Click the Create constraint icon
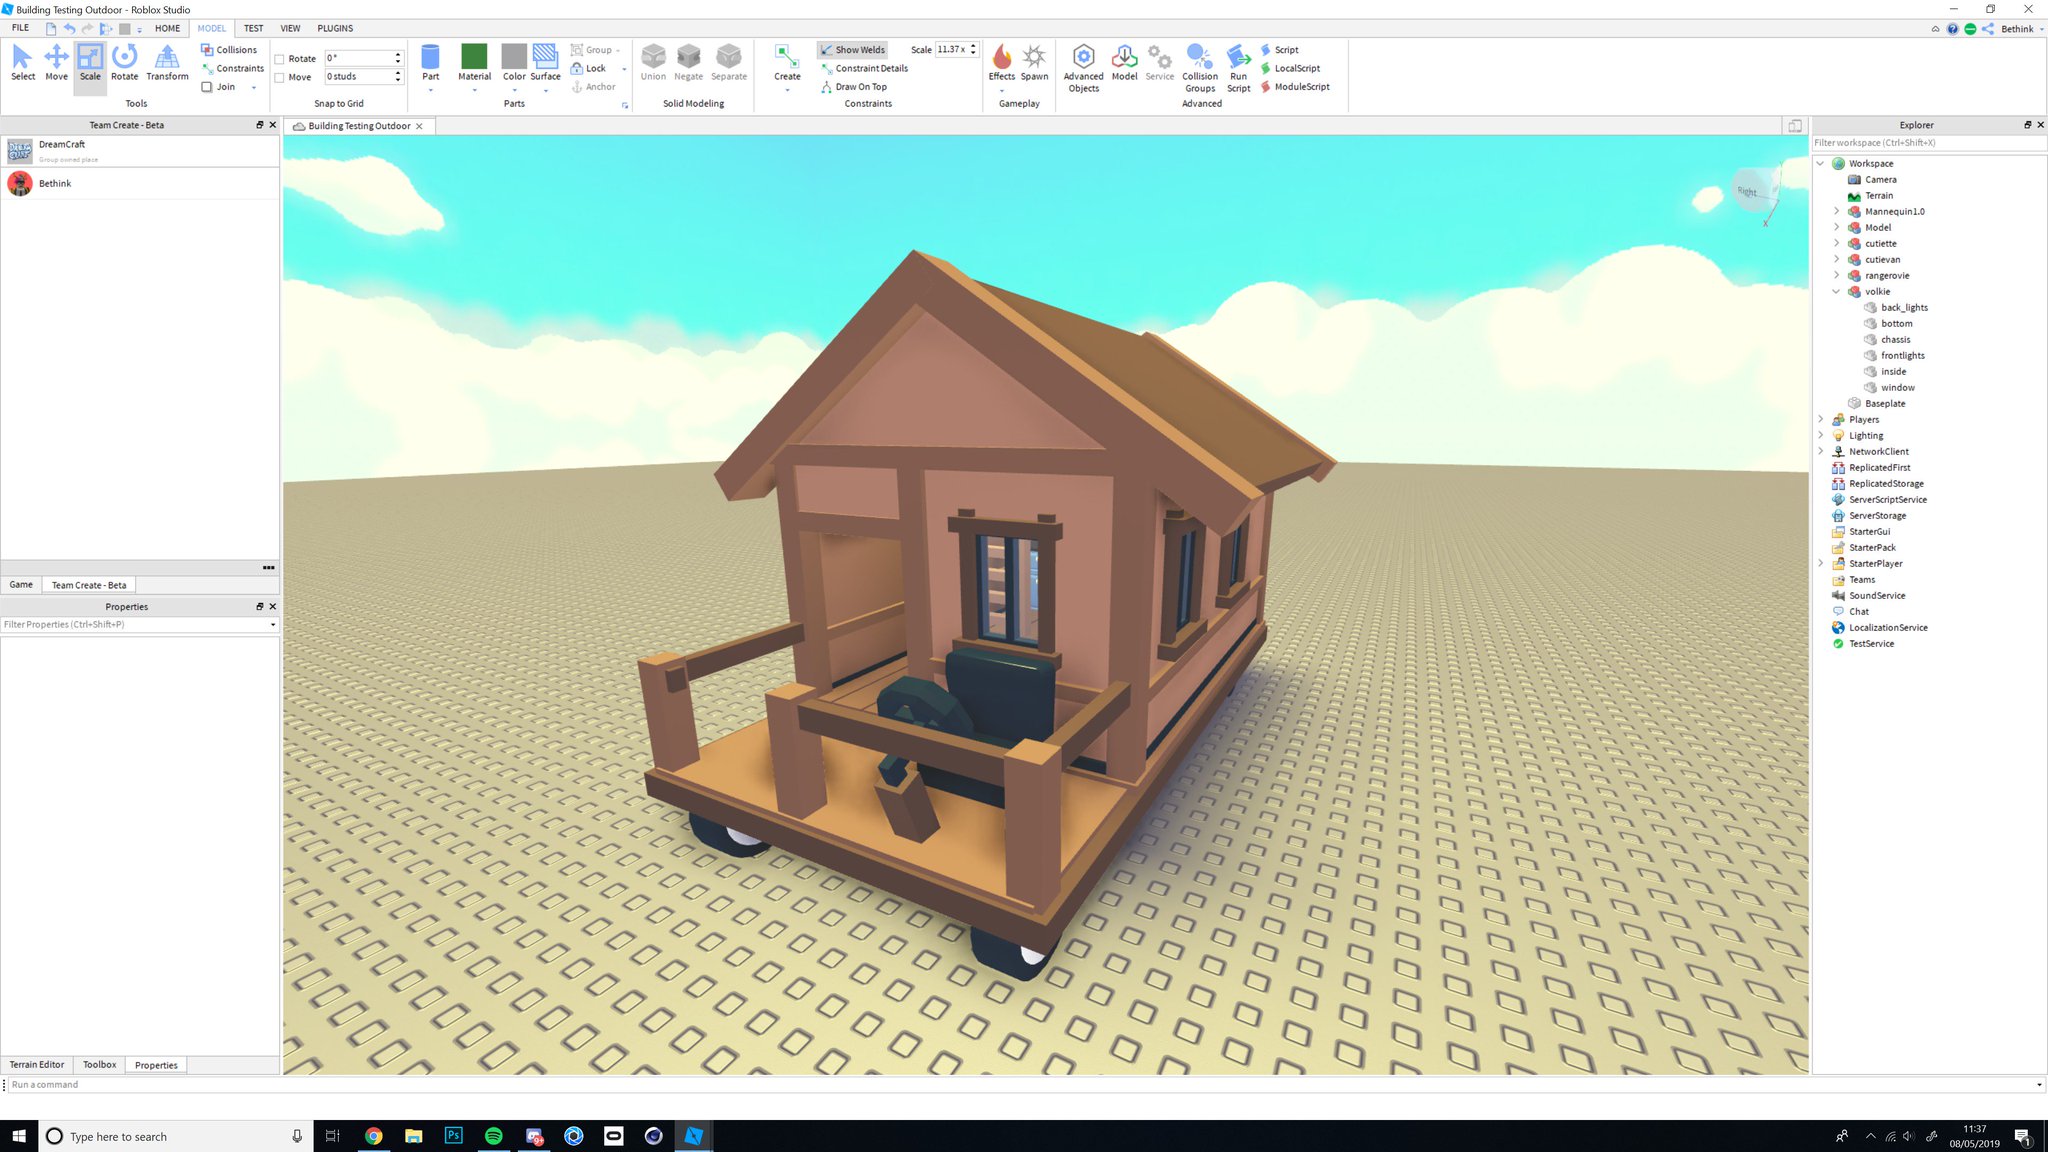Viewport: 2048px width, 1152px height. click(x=787, y=60)
